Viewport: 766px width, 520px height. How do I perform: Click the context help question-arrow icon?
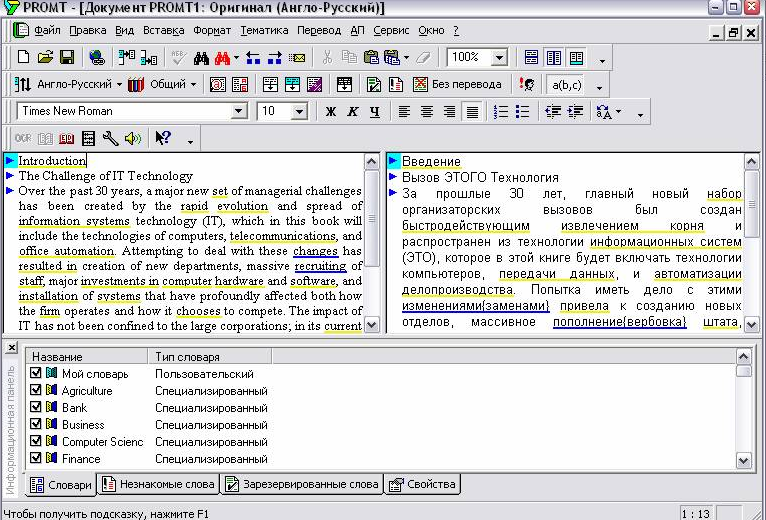point(163,138)
